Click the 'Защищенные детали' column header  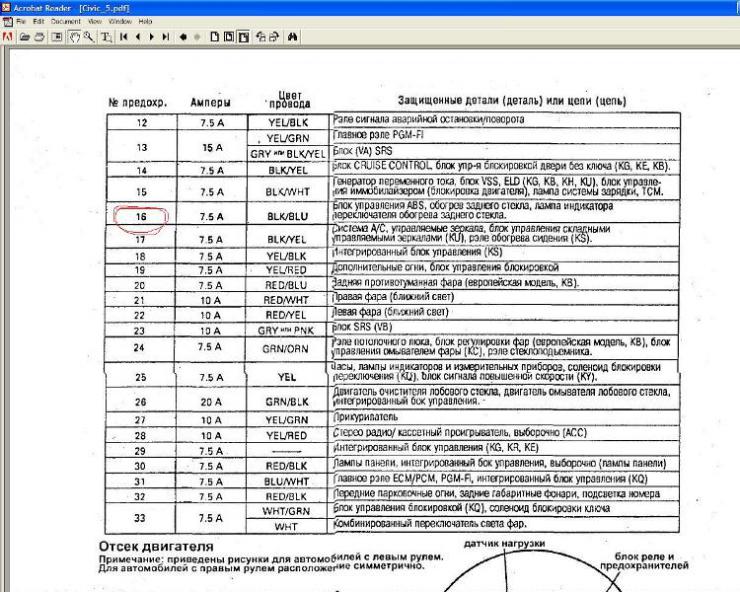coord(512,101)
